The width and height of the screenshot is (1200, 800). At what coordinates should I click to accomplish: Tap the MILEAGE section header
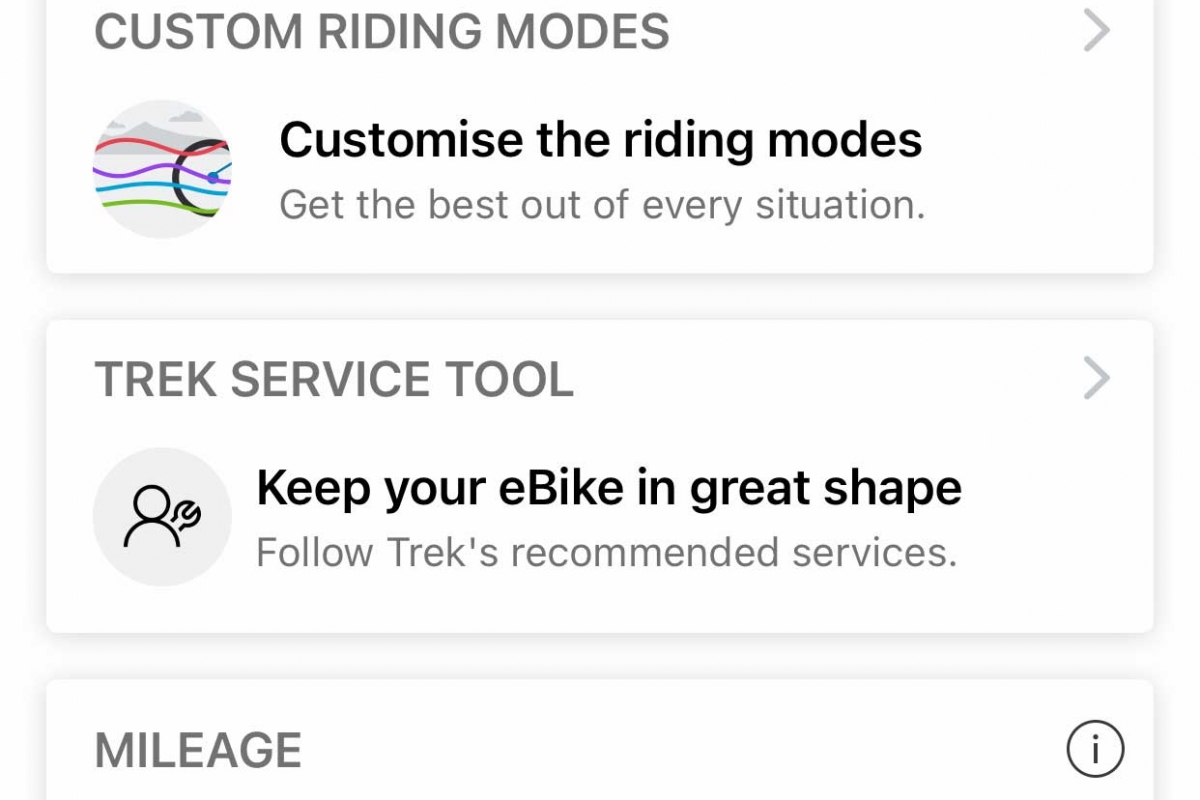tap(198, 750)
